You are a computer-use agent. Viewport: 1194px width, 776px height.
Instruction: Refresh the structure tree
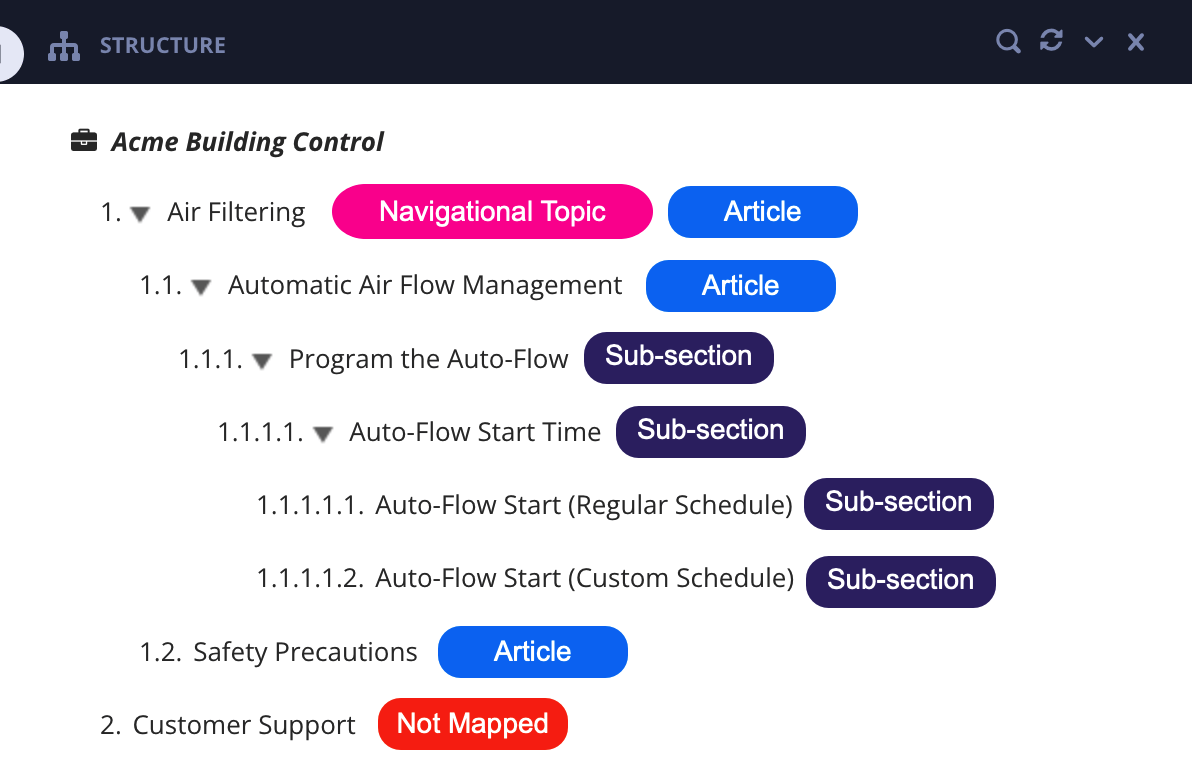click(x=1050, y=42)
